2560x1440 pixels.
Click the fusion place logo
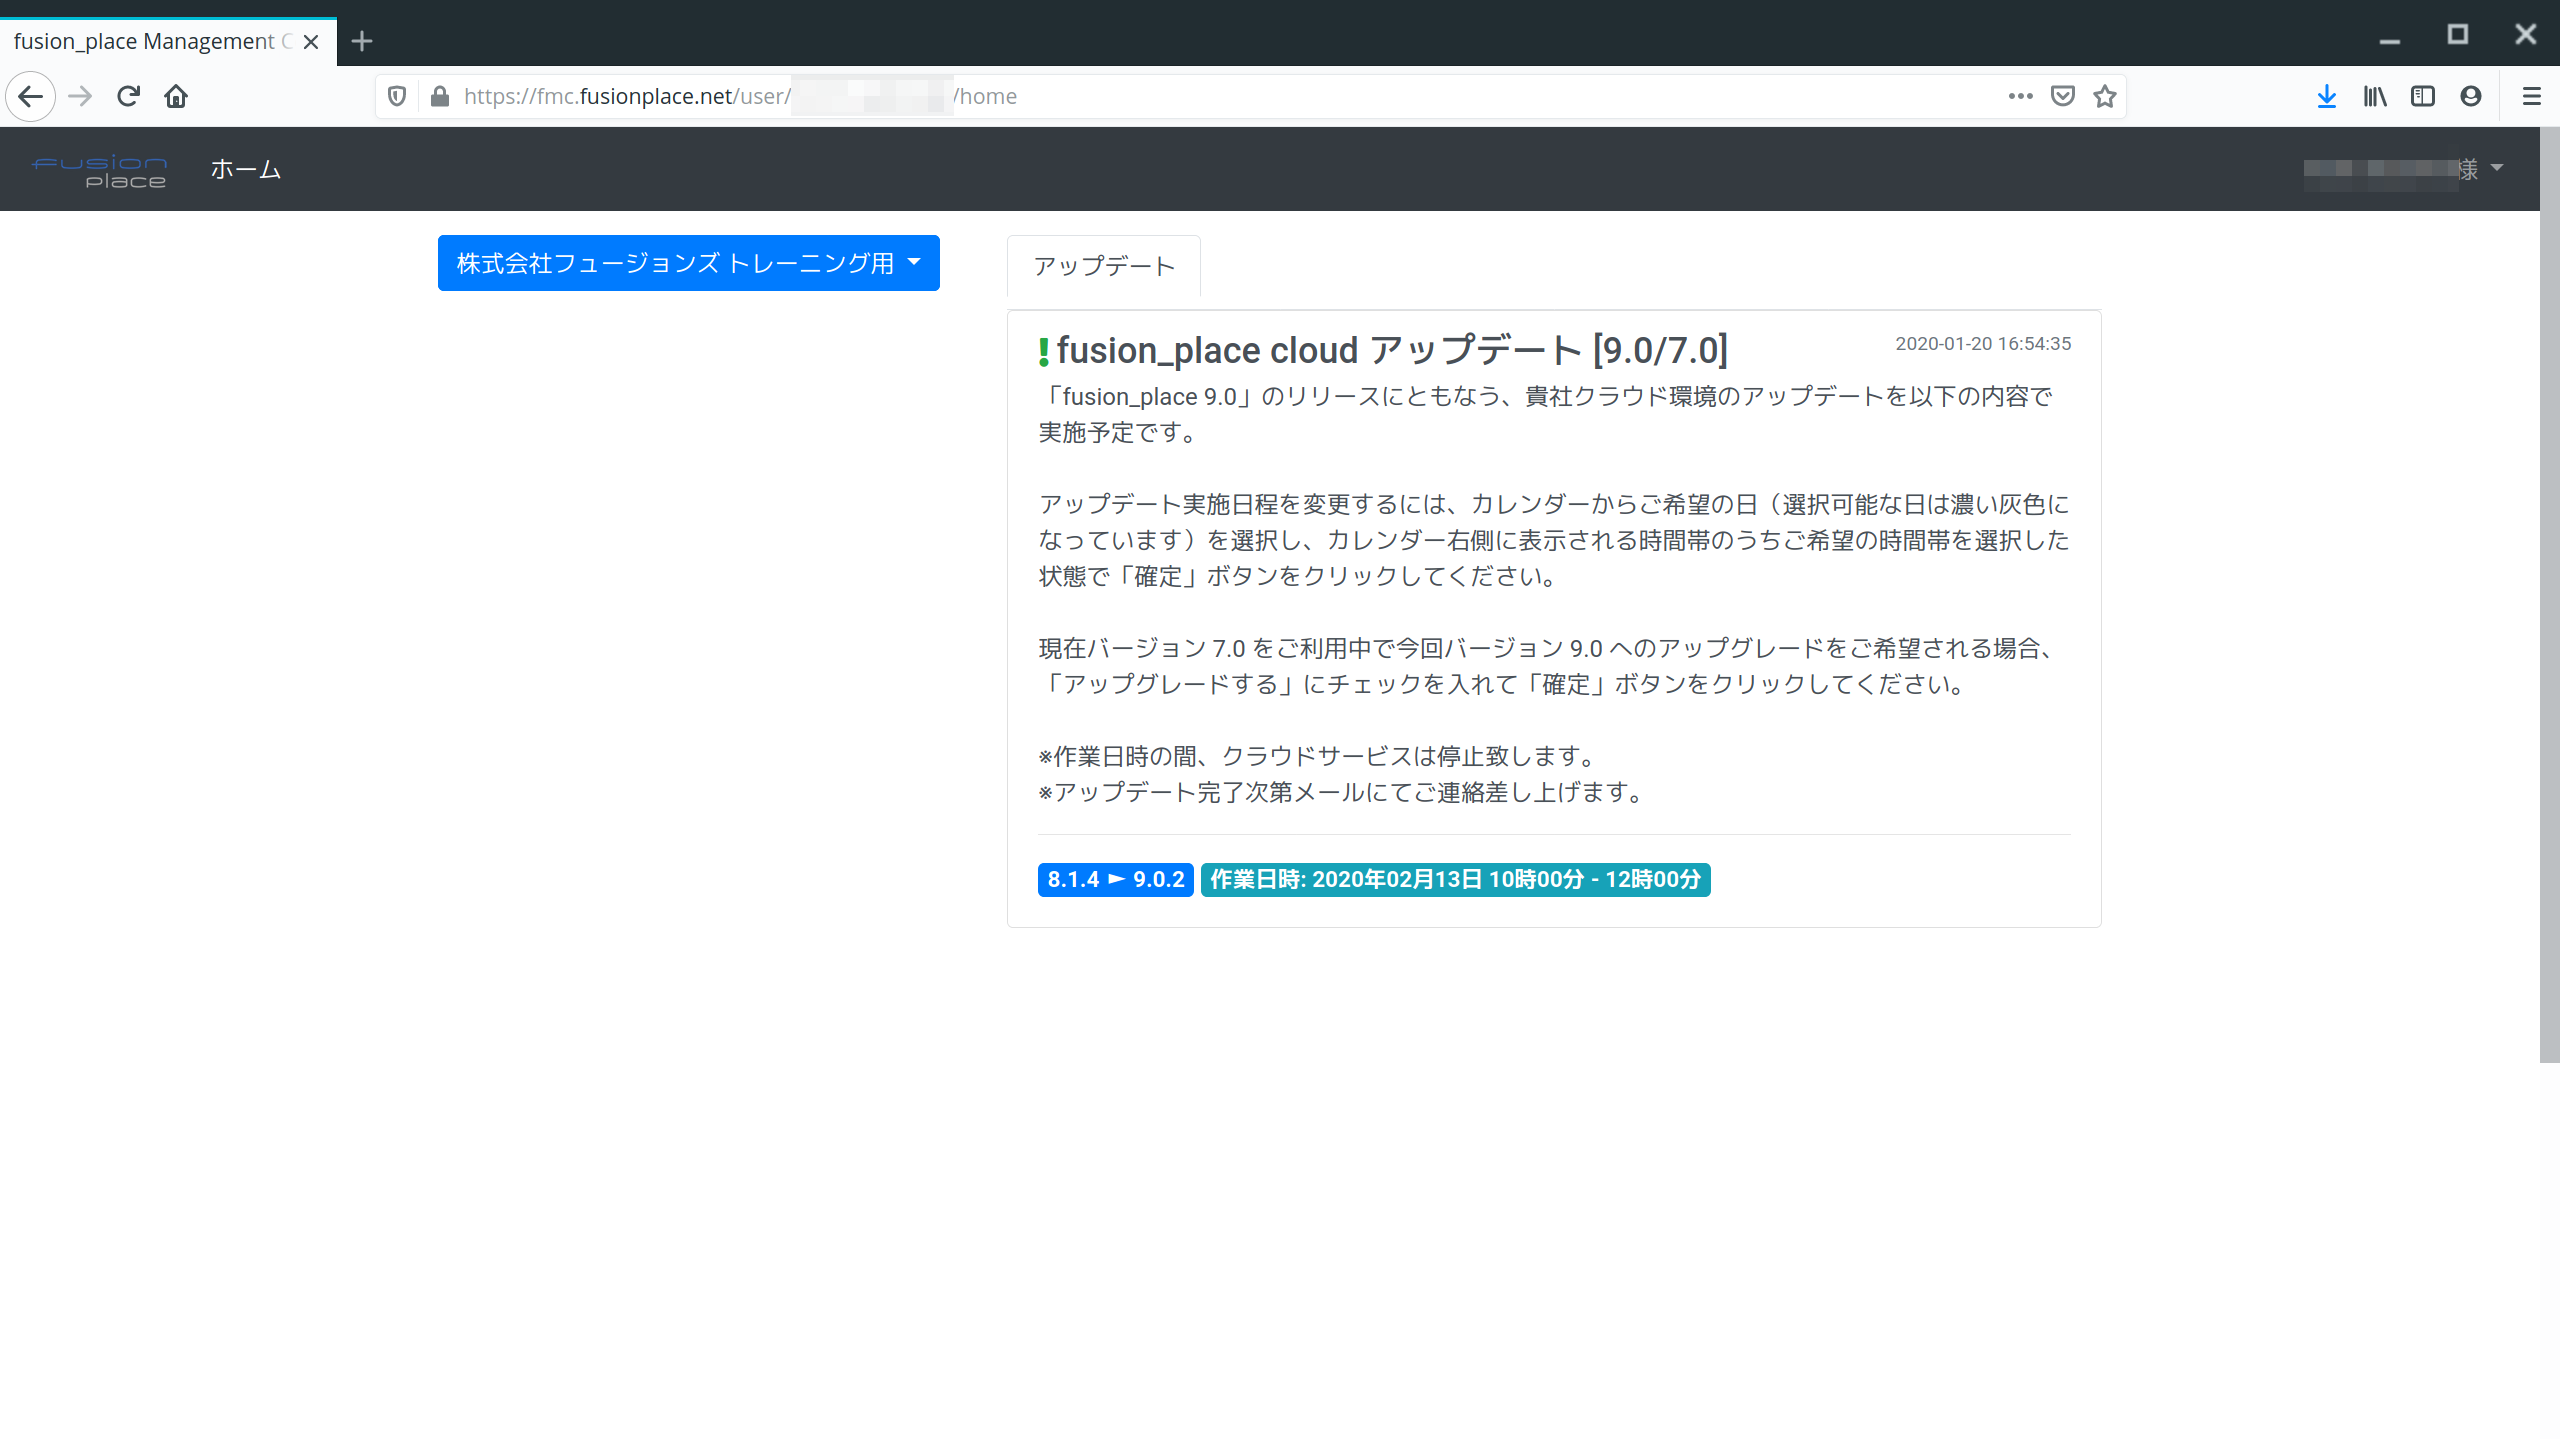pyautogui.click(x=99, y=171)
